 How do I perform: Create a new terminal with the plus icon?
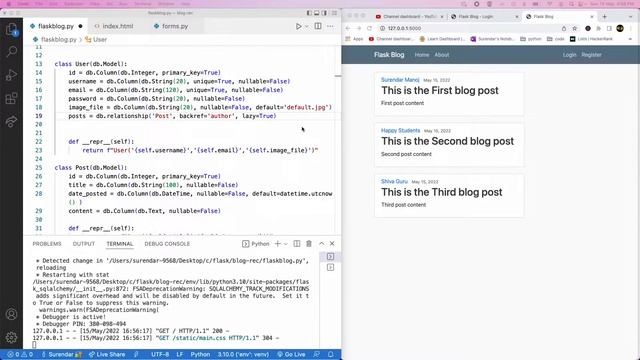278,244
